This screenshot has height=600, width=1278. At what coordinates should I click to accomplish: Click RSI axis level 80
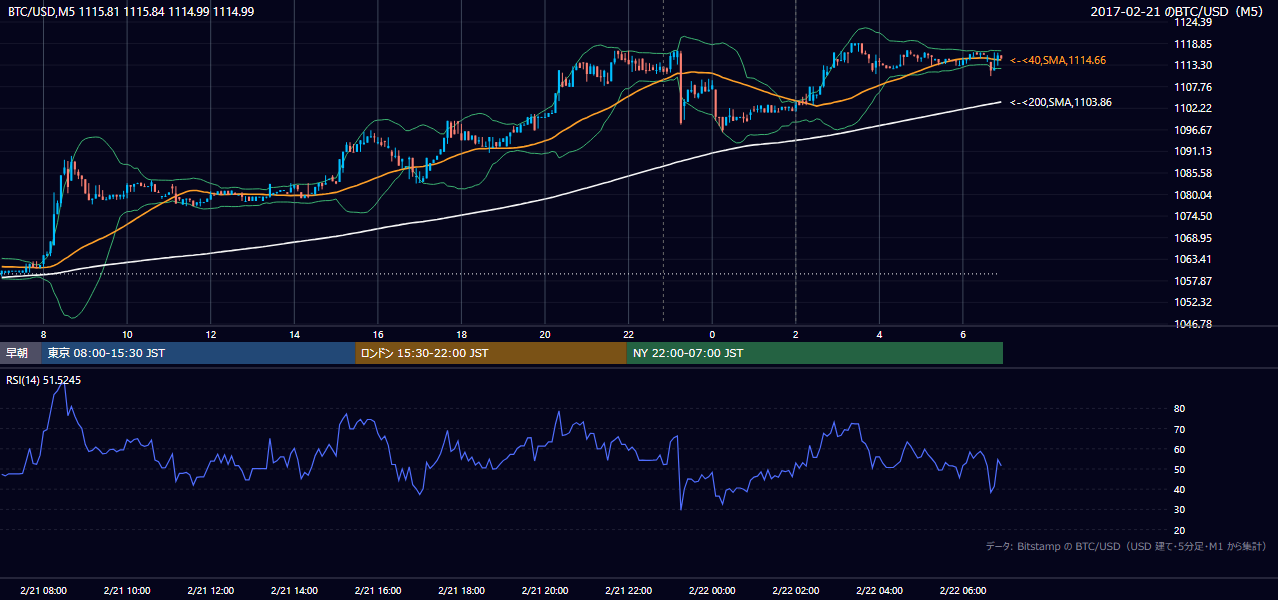click(1180, 409)
